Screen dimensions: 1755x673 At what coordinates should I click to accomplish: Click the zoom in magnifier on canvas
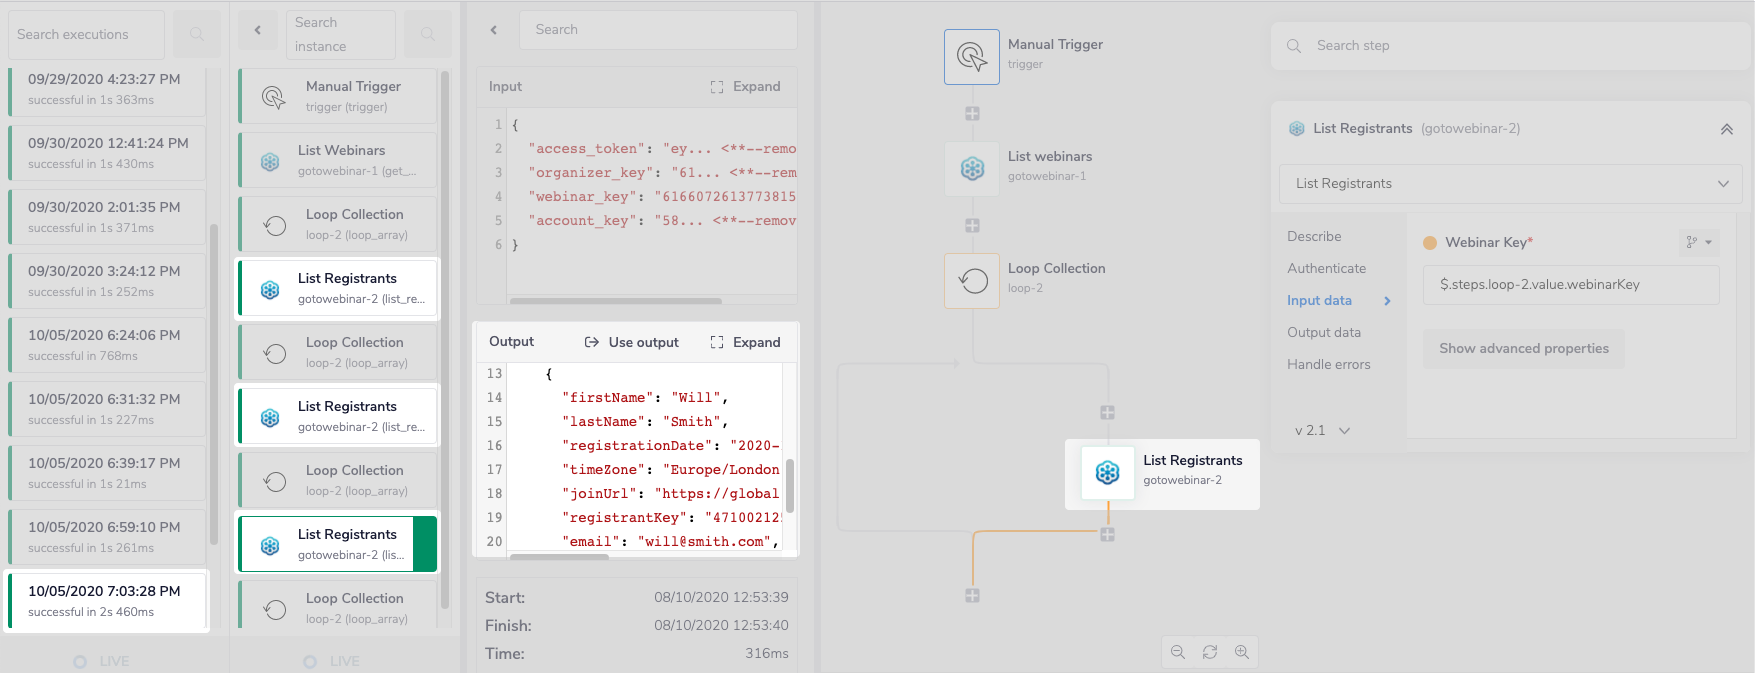pyautogui.click(x=1242, y=652)
